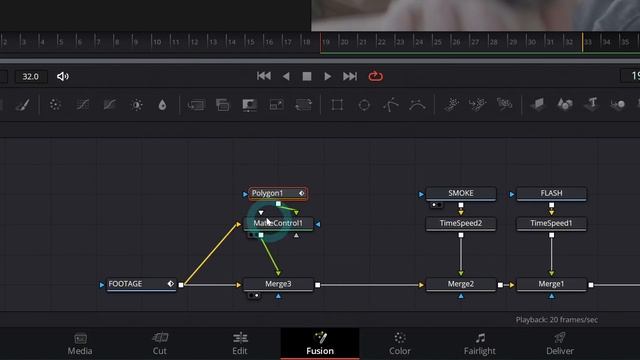Click frame 10 on the time ruler
The height and width of the screenshot is (360, 640).
pyautogui.click(x=156, y=42)
